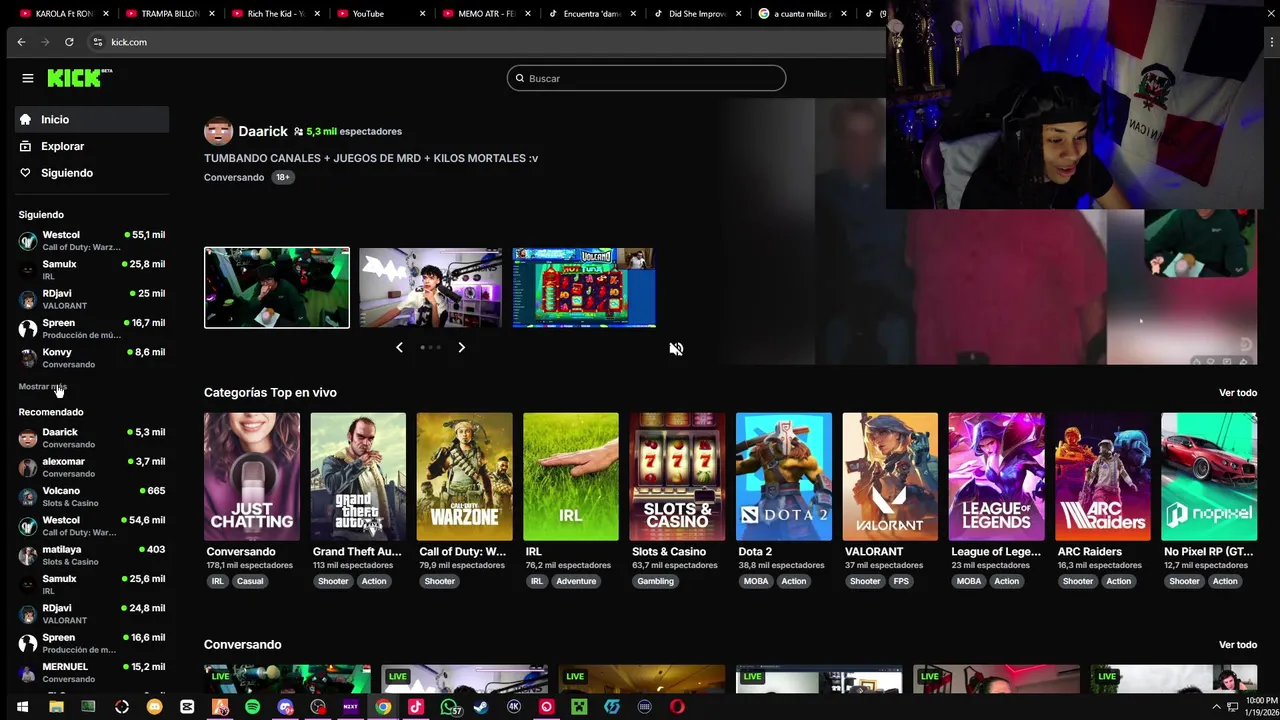Open the Slots & Casino category card

coord(677,476)
